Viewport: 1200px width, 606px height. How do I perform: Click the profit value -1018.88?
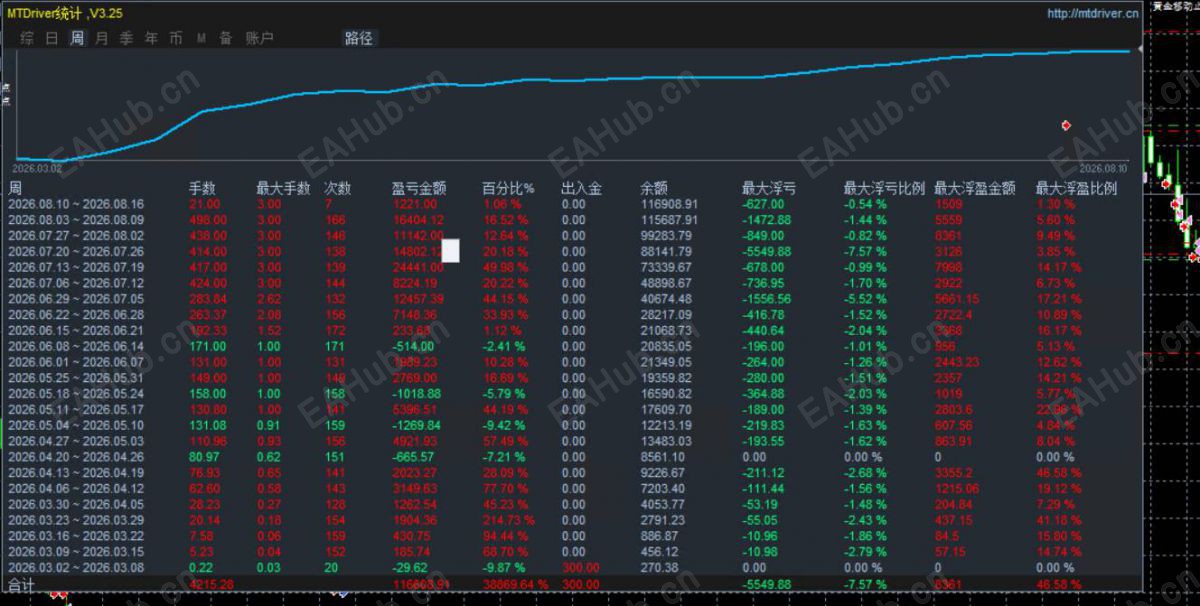click(x=419, y=394)
